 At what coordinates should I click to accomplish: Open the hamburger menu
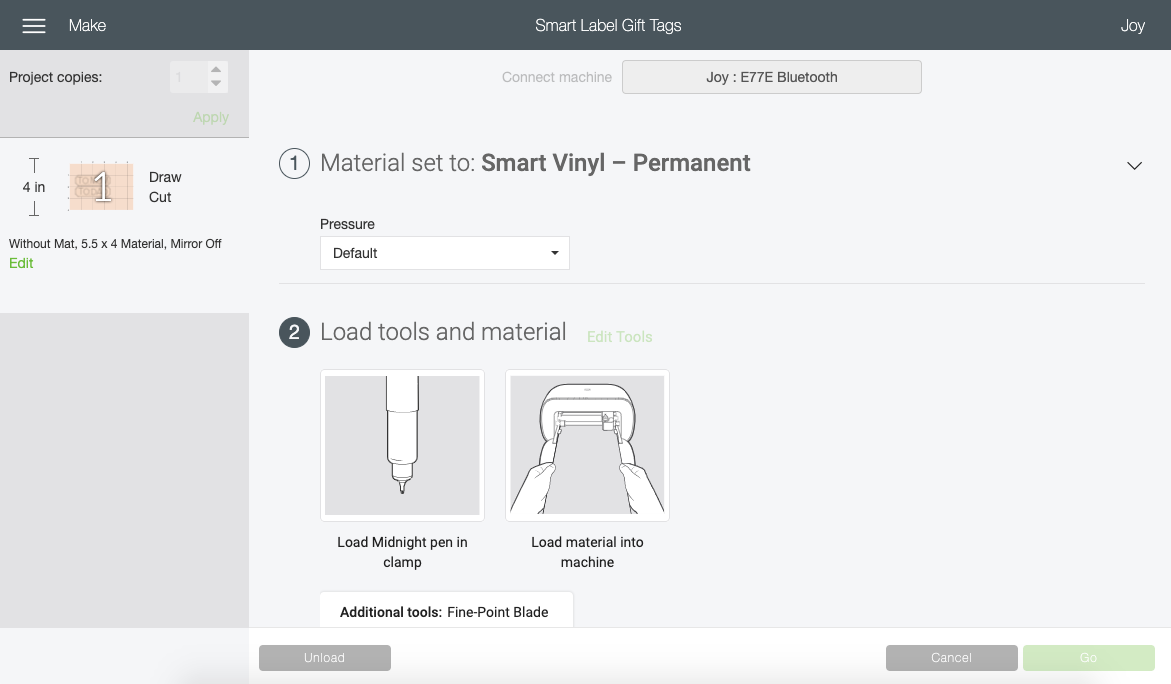pos(34,26)
